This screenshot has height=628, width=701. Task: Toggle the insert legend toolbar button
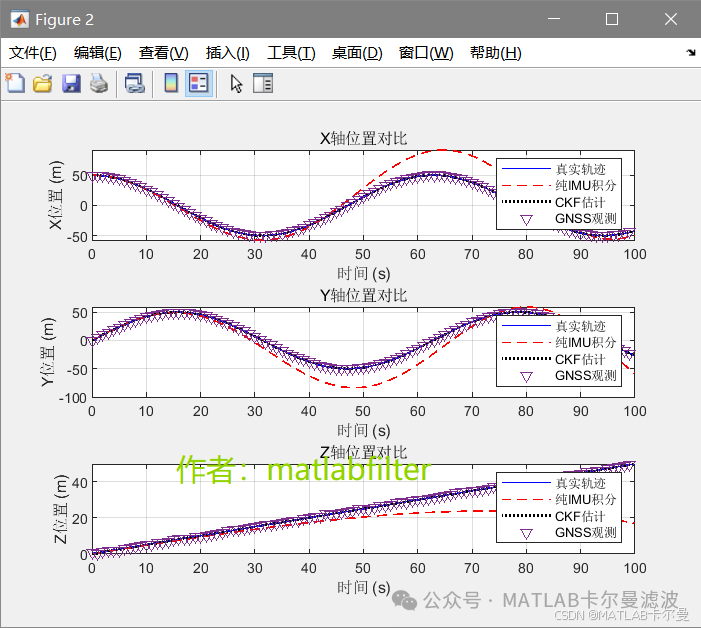(199, 83)
